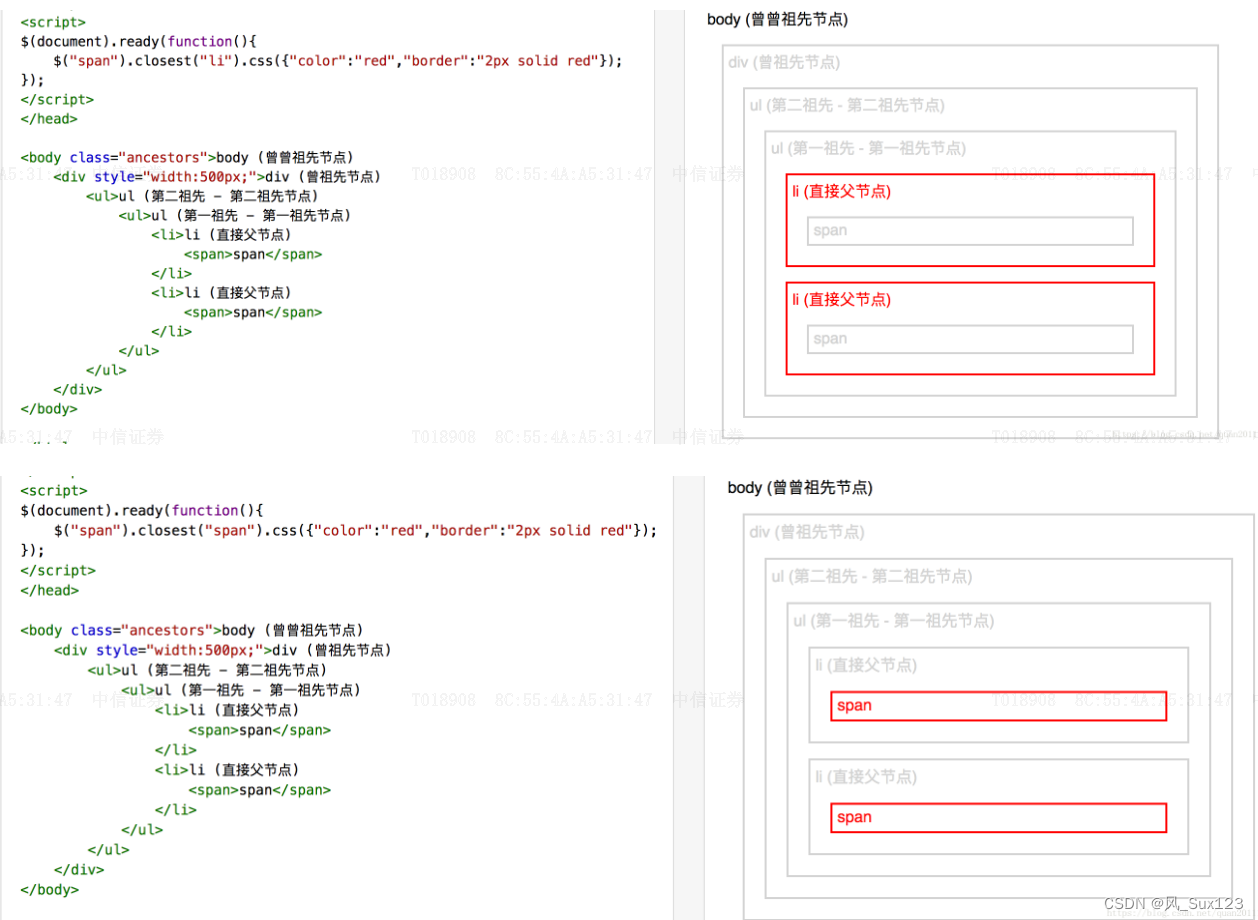Click "ul (第二祖先 - 第二祖先节点)" in upper preview
1258x920 pixels.
point(847,105)
